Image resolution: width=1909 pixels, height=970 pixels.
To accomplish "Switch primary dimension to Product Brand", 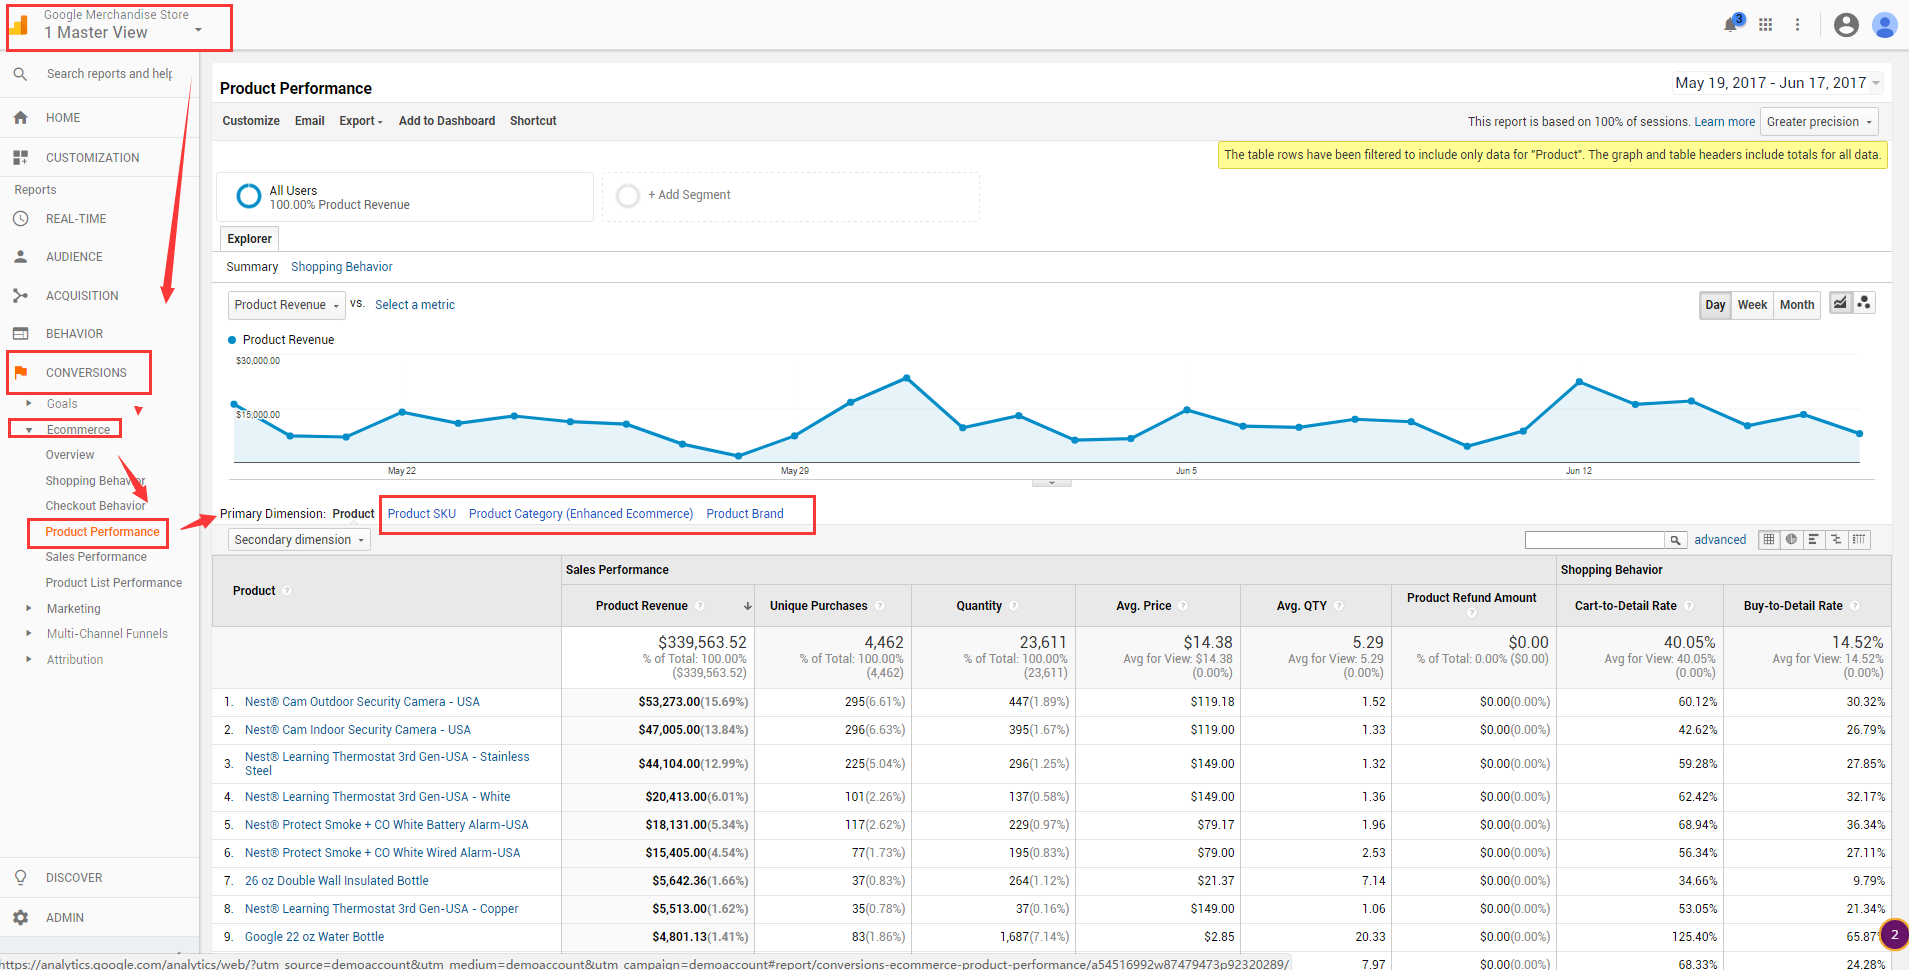I will (745, 514).
